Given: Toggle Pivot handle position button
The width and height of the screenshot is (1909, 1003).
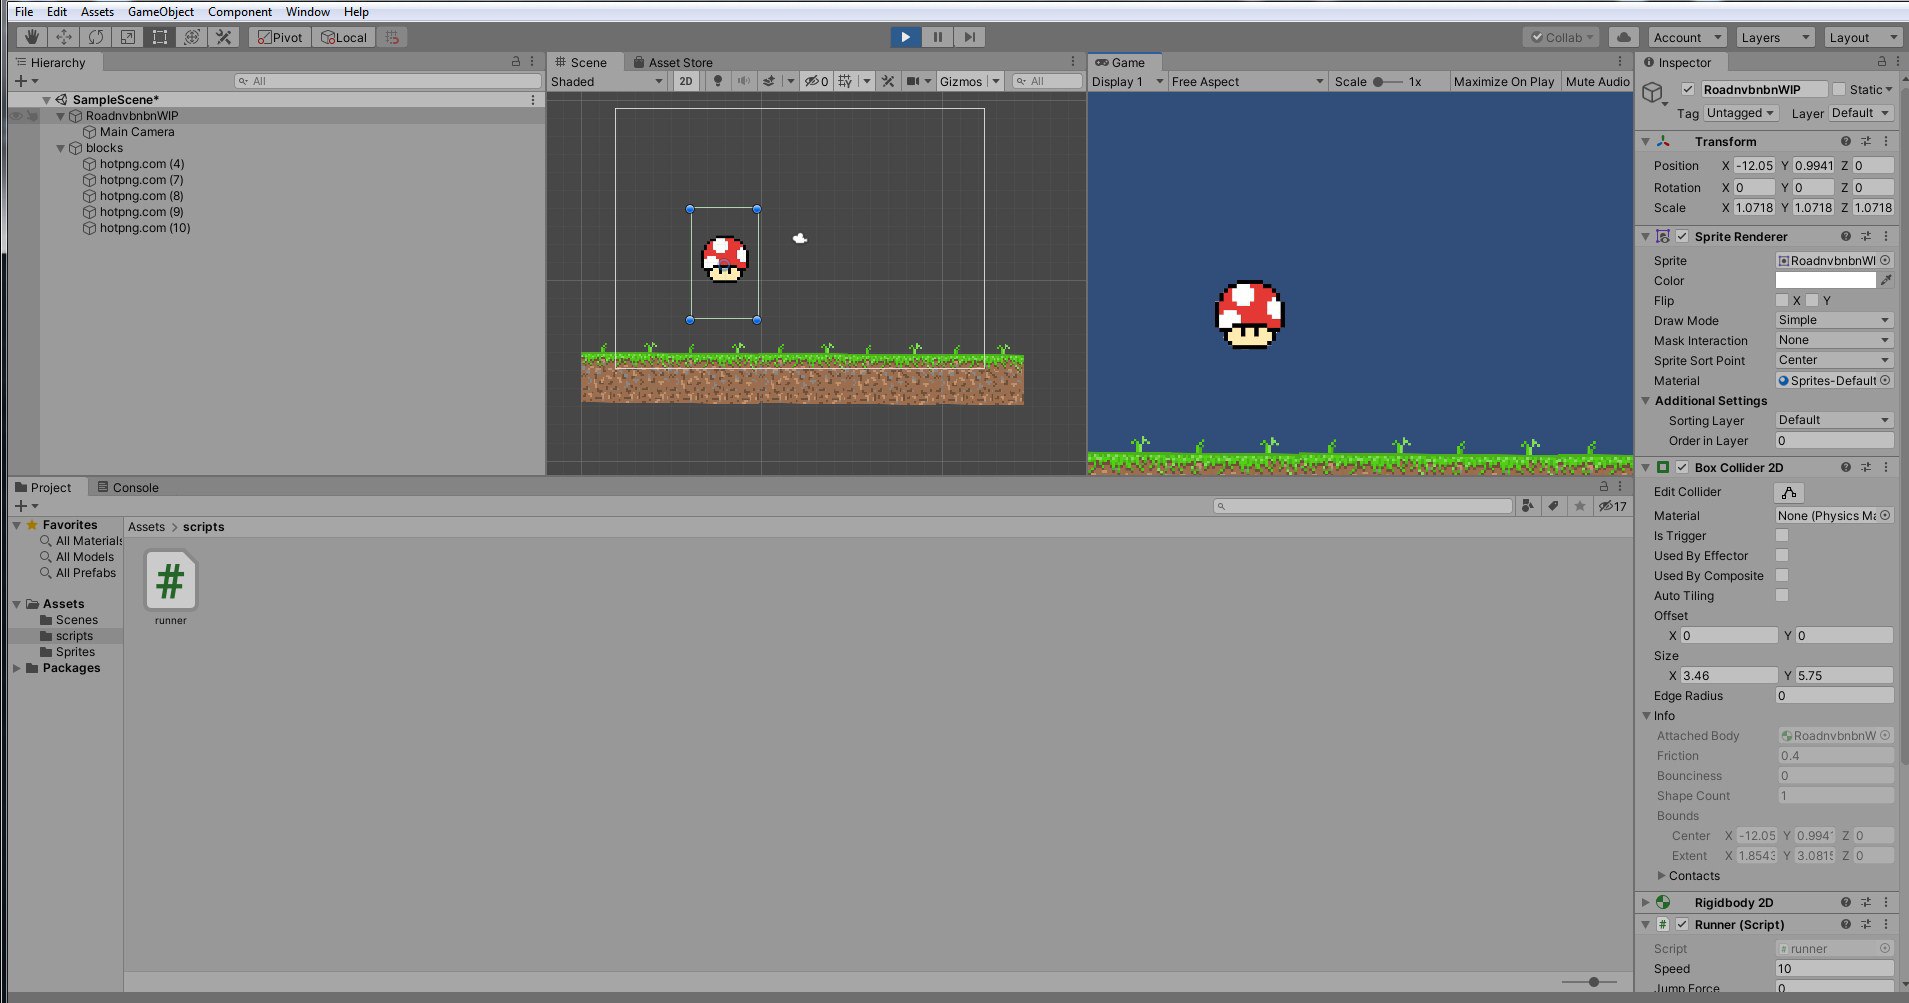Looking at the screenshot, I should pyautogui.click(x=280, y=37).
